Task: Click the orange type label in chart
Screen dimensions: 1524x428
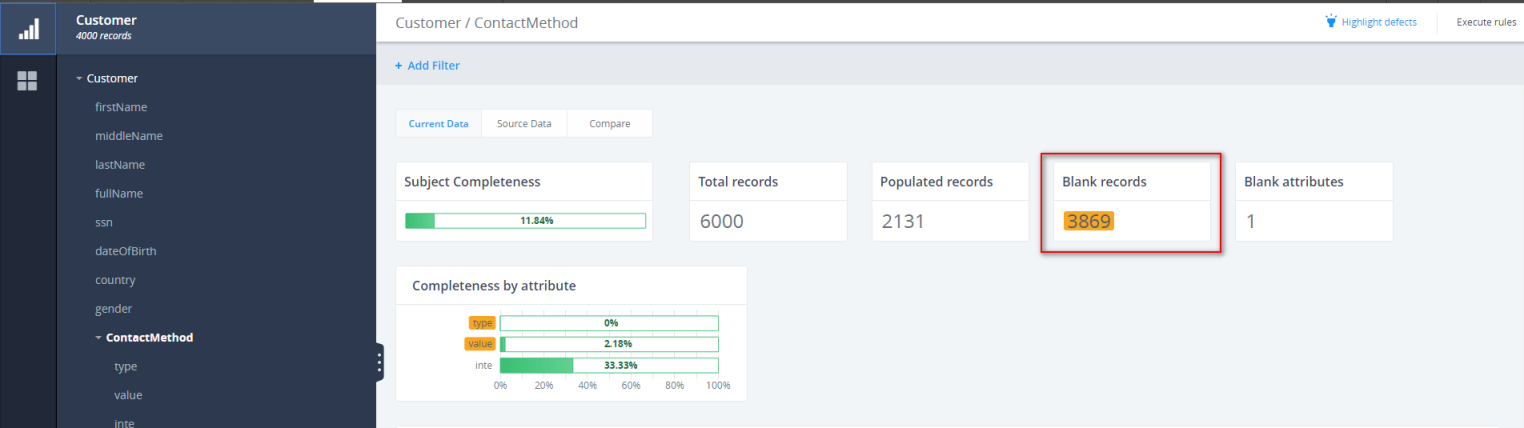Action: click(482, 323)
